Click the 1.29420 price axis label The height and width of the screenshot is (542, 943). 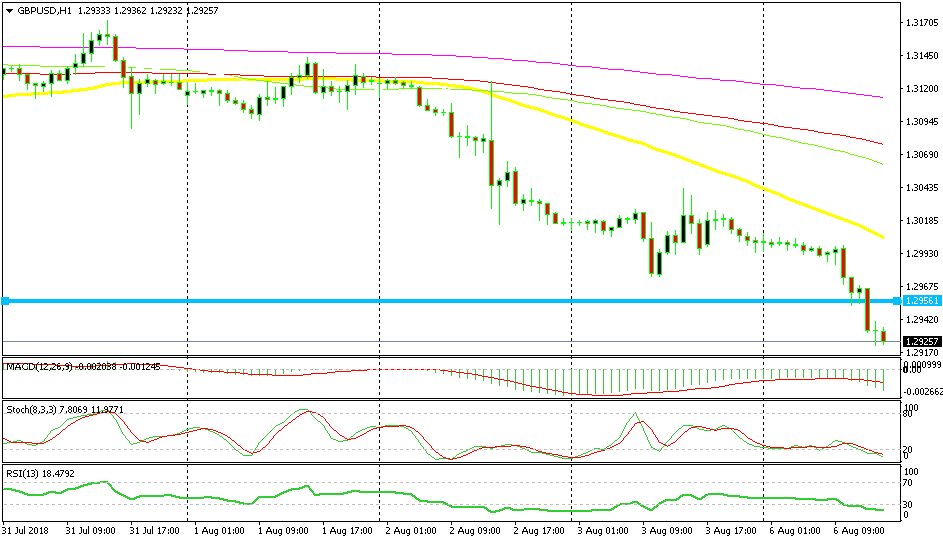(921, 319)
